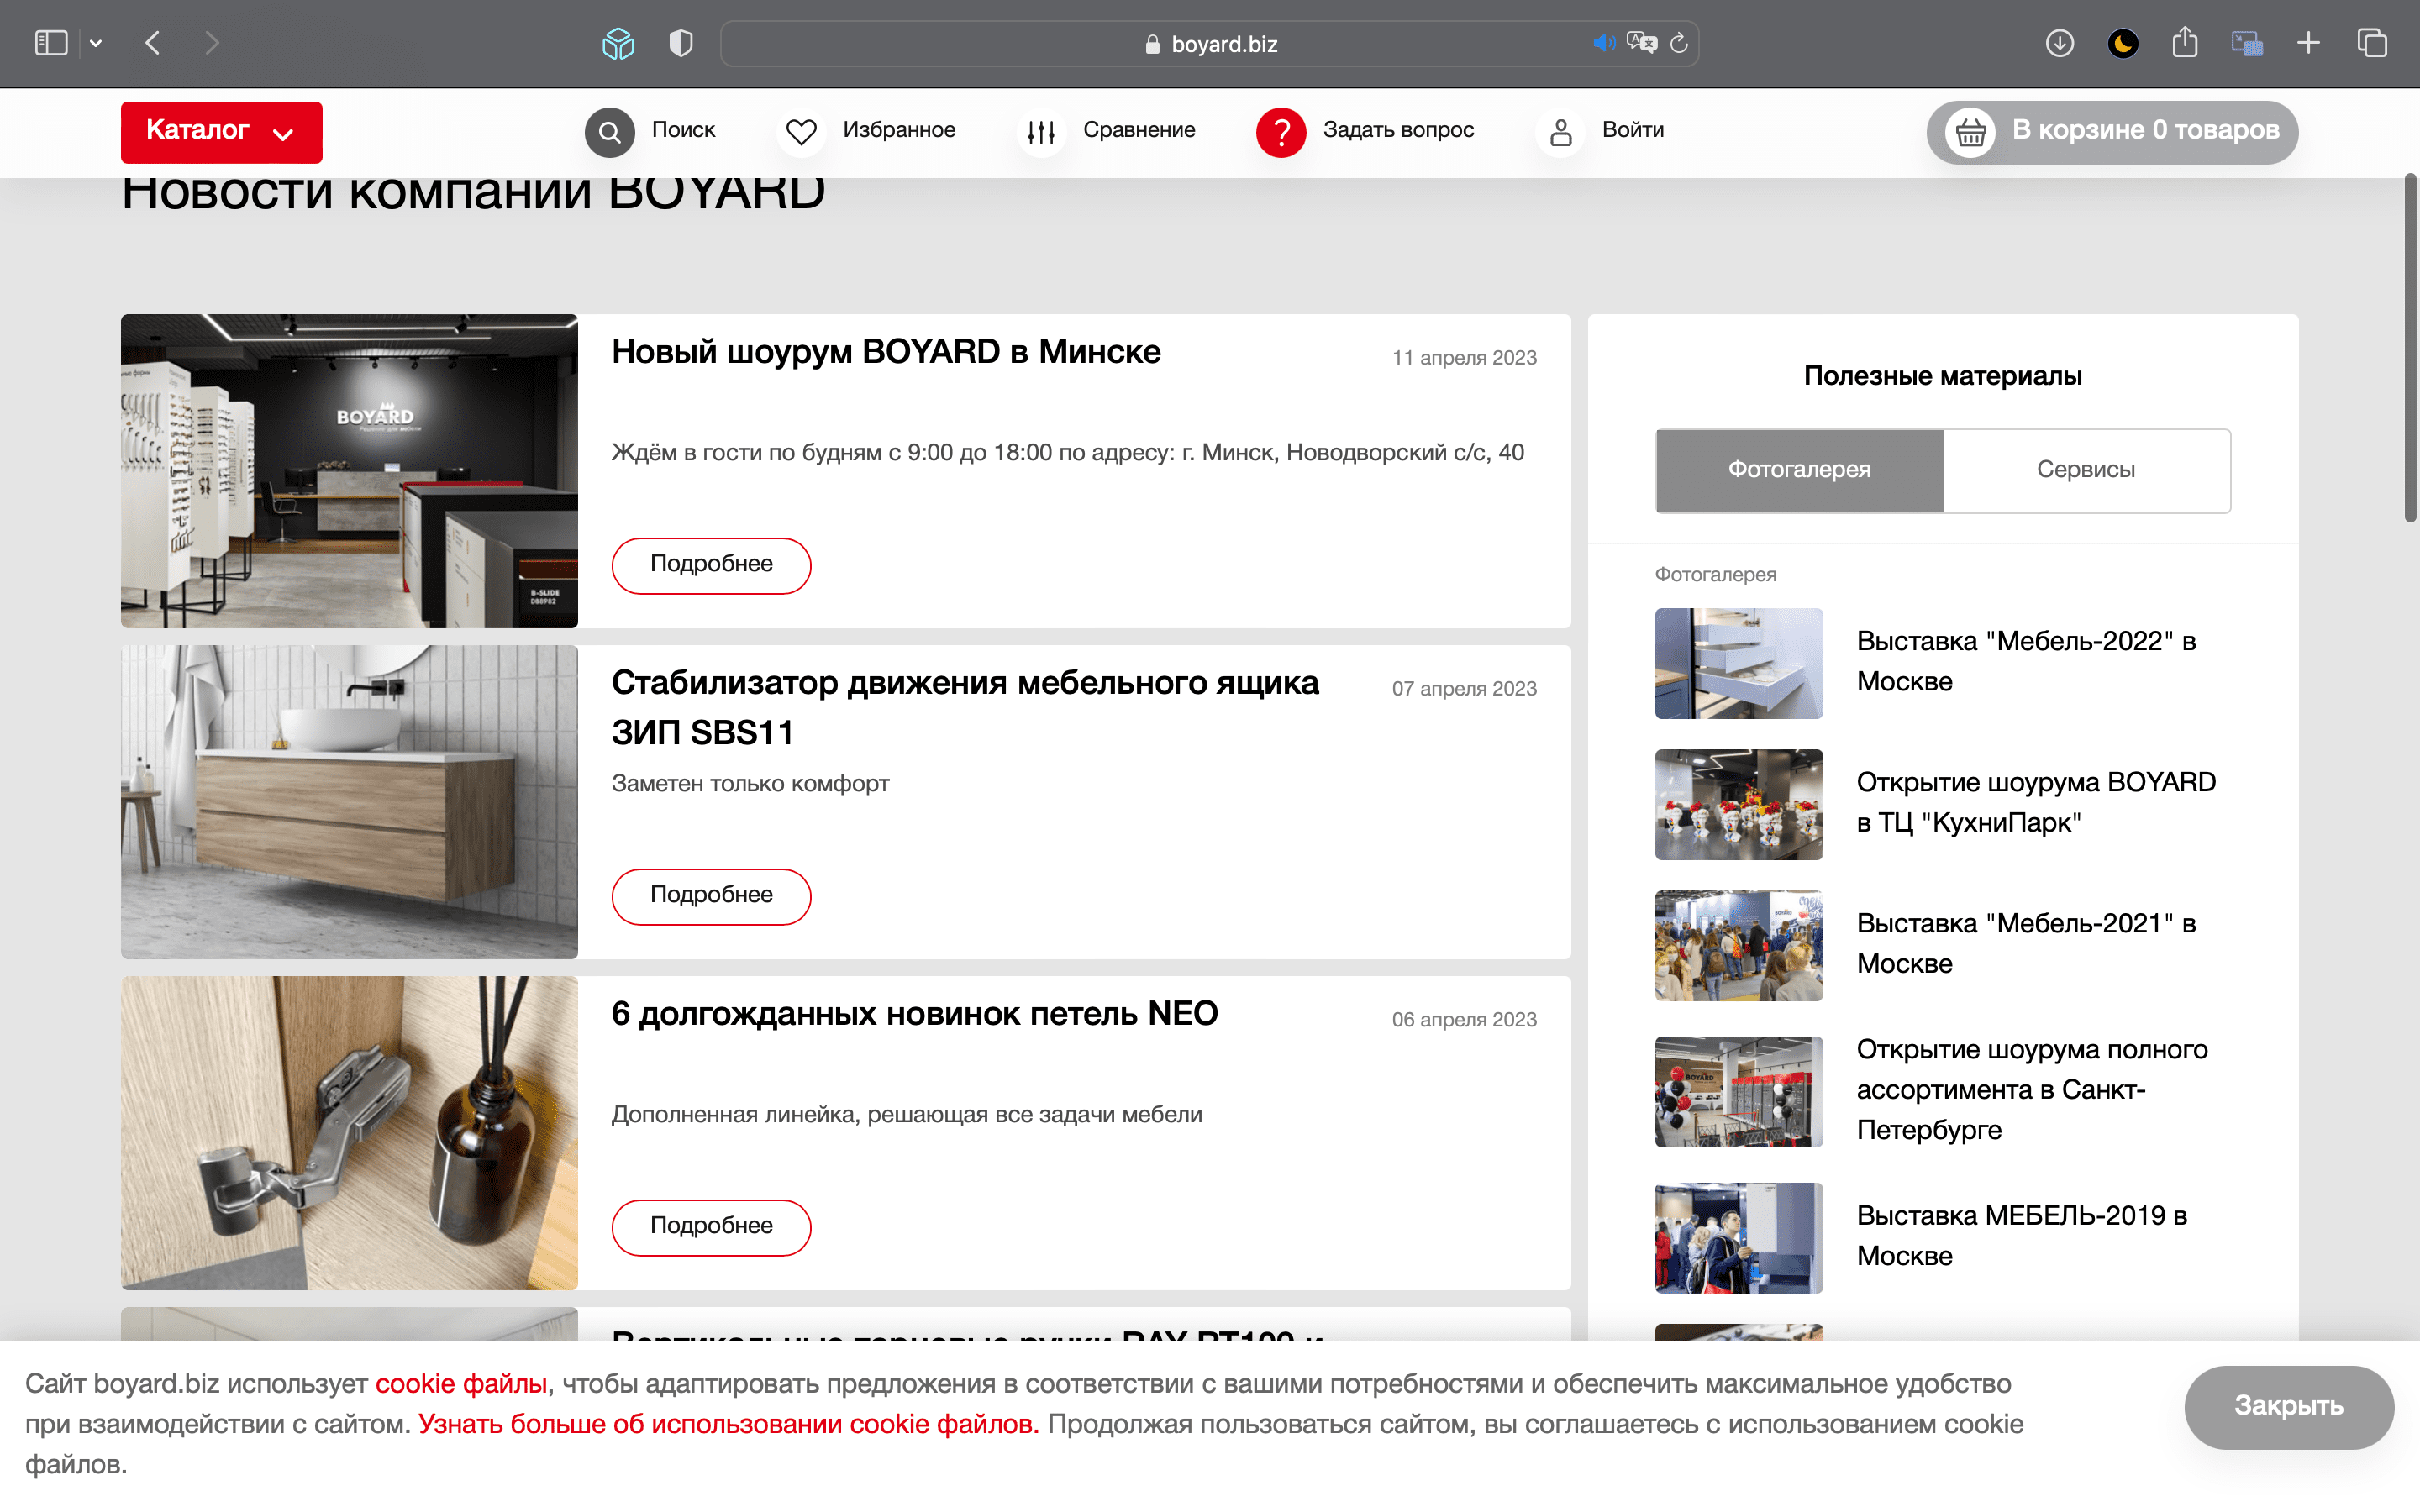The height and width of the screenshot is (1512, 2420).
Task: Open the Открытие шоурума в Санкт-Петербурге link
Action: point(2032,1090)
